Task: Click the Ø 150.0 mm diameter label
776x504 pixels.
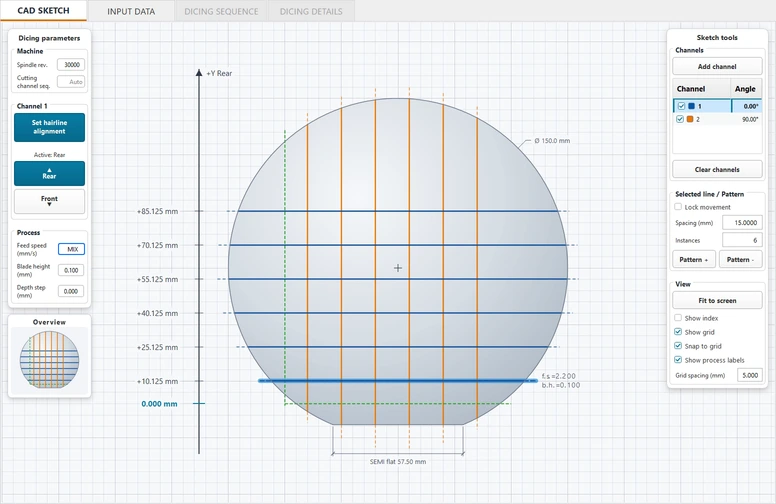Action: 552,141
